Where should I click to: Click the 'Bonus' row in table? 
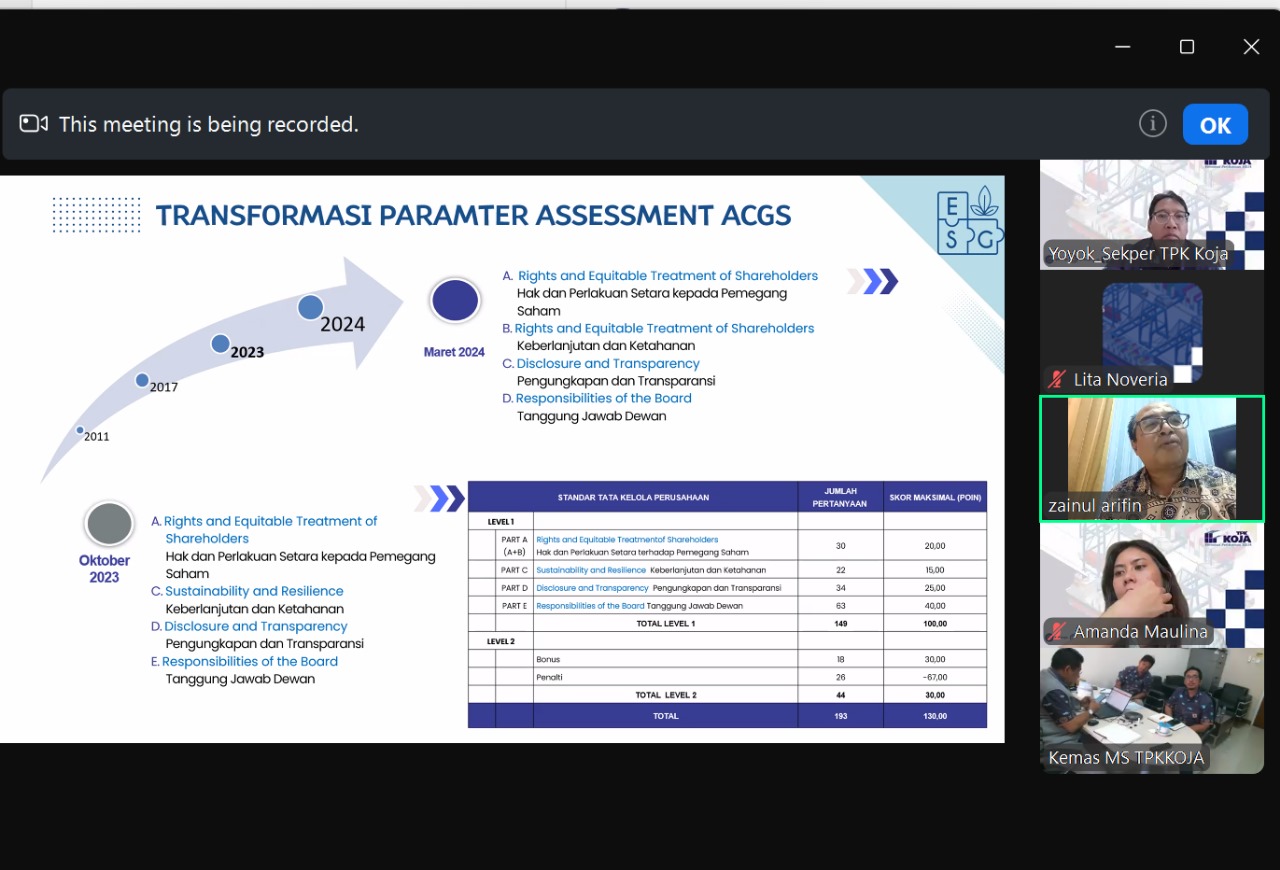(x=727, y=659)
